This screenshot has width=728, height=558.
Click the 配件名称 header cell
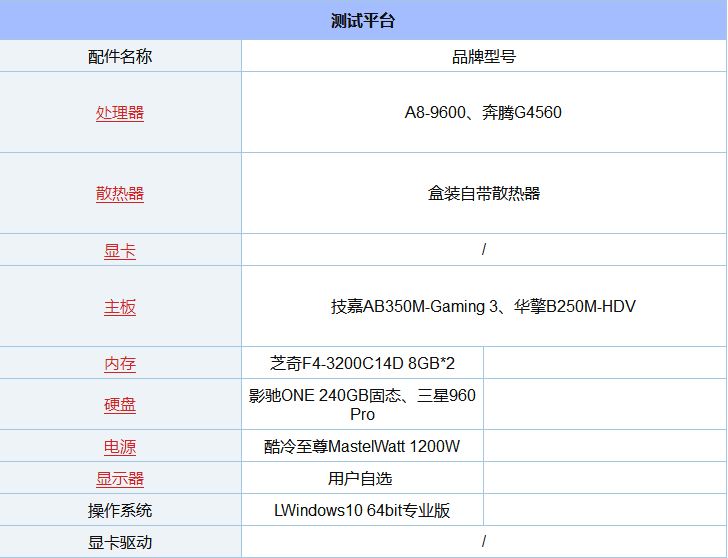point(120,56)
